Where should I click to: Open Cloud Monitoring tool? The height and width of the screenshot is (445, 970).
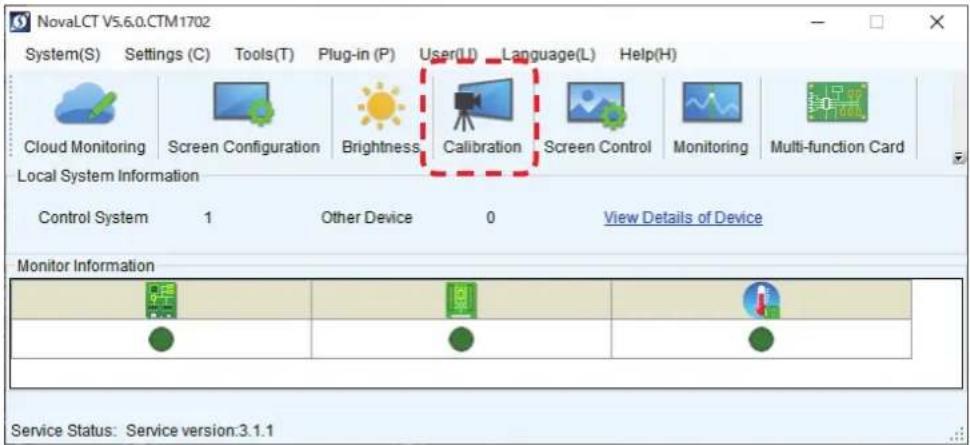coord(85,119)
